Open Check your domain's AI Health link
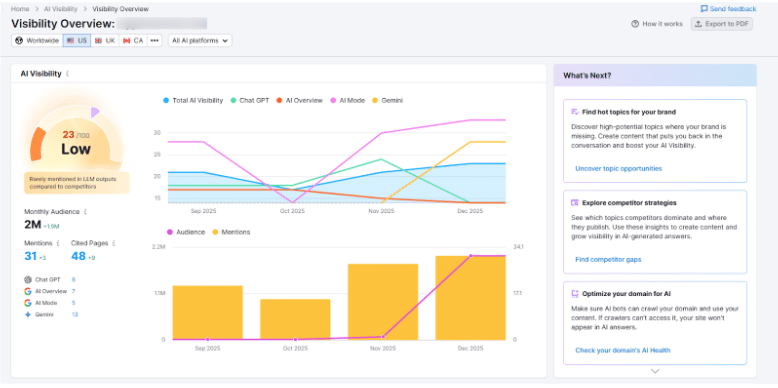 pos(623,350)
